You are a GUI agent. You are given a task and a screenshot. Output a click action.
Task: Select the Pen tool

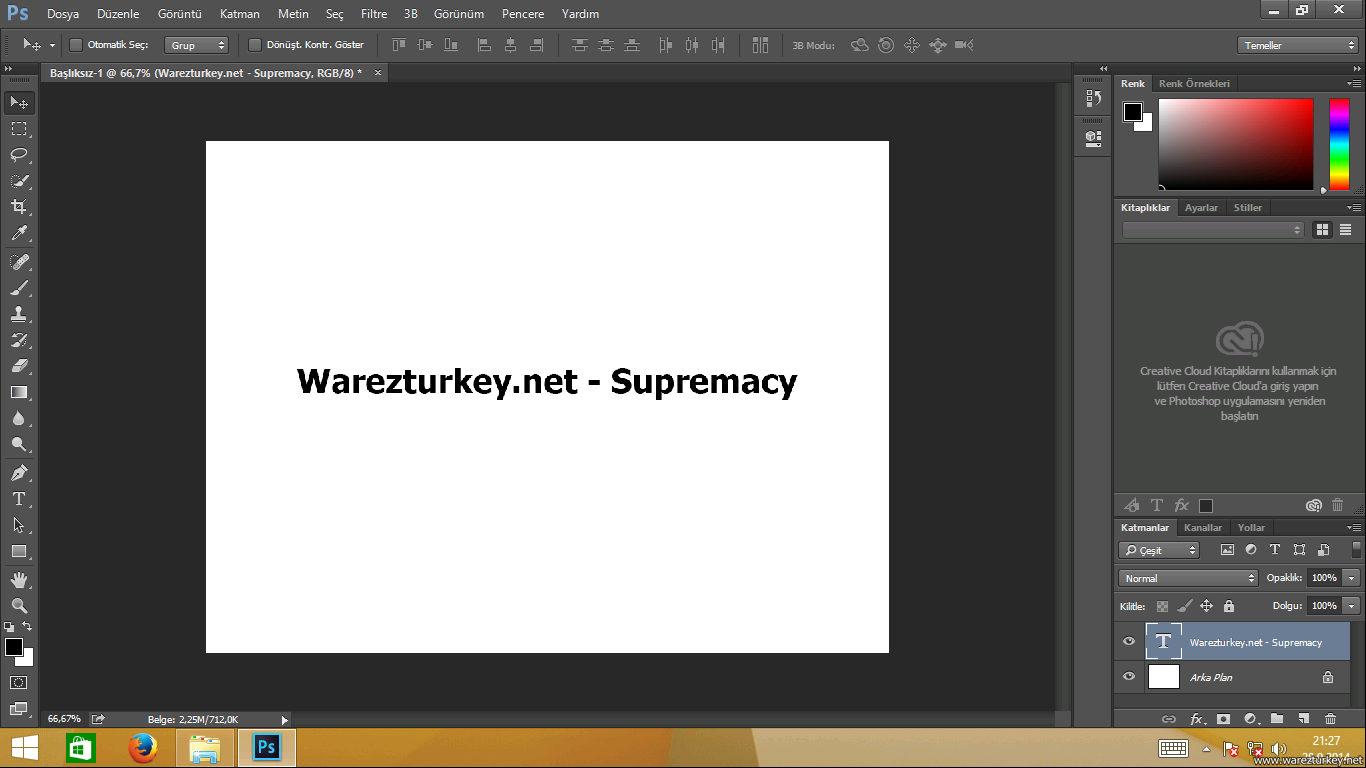pyautogui.click(x=19, y=473)
